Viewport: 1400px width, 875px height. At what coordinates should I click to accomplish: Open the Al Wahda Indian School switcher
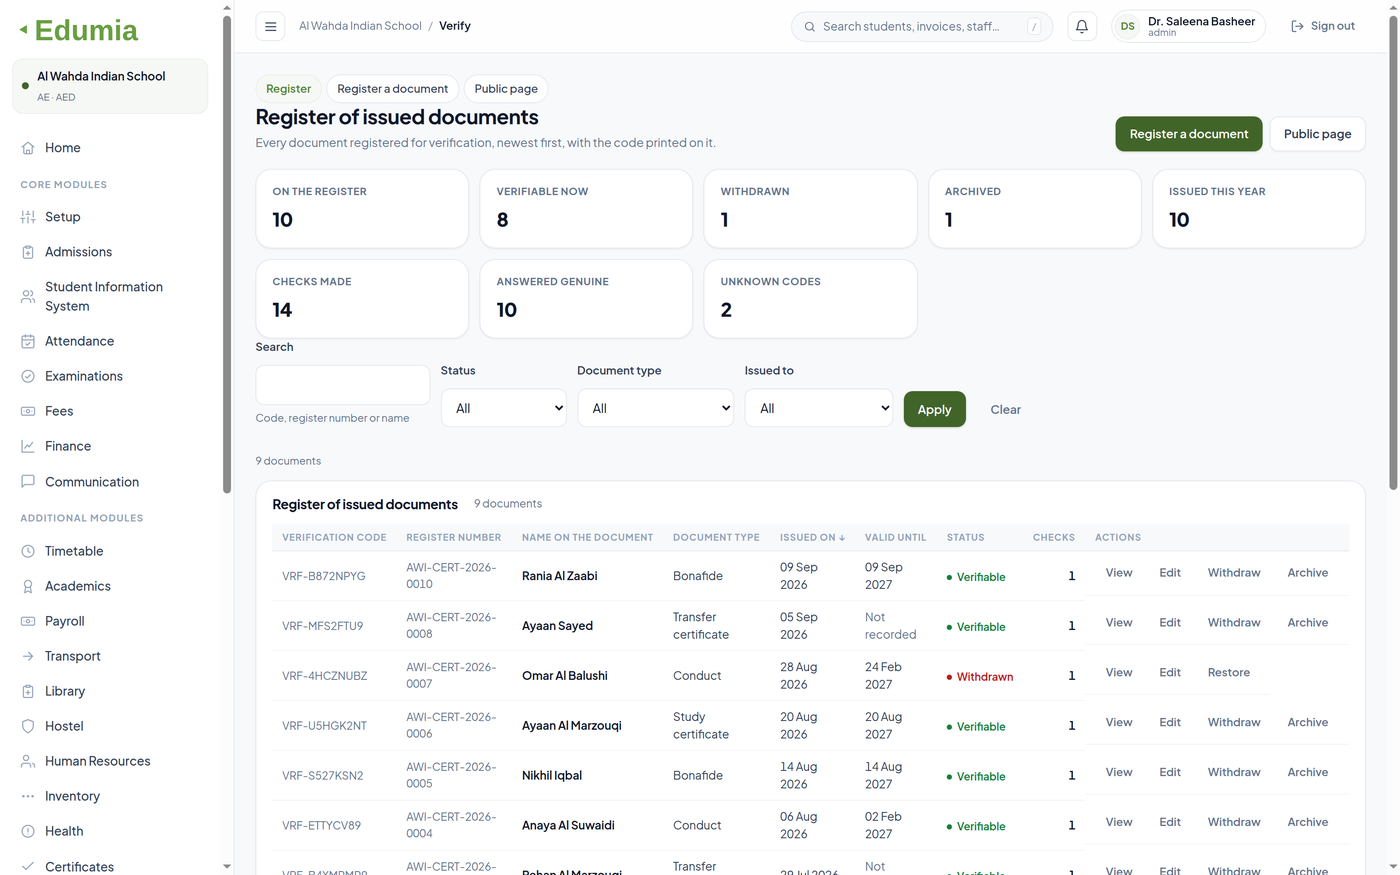click(x=110, y=86)
